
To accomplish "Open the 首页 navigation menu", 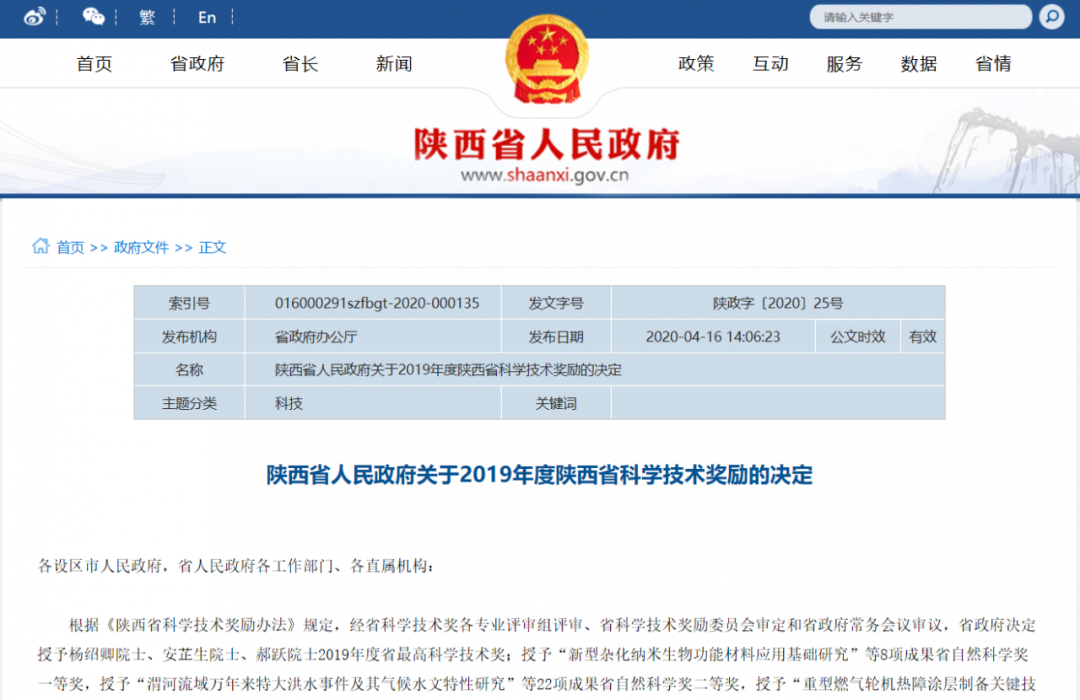I will [95, 64].
